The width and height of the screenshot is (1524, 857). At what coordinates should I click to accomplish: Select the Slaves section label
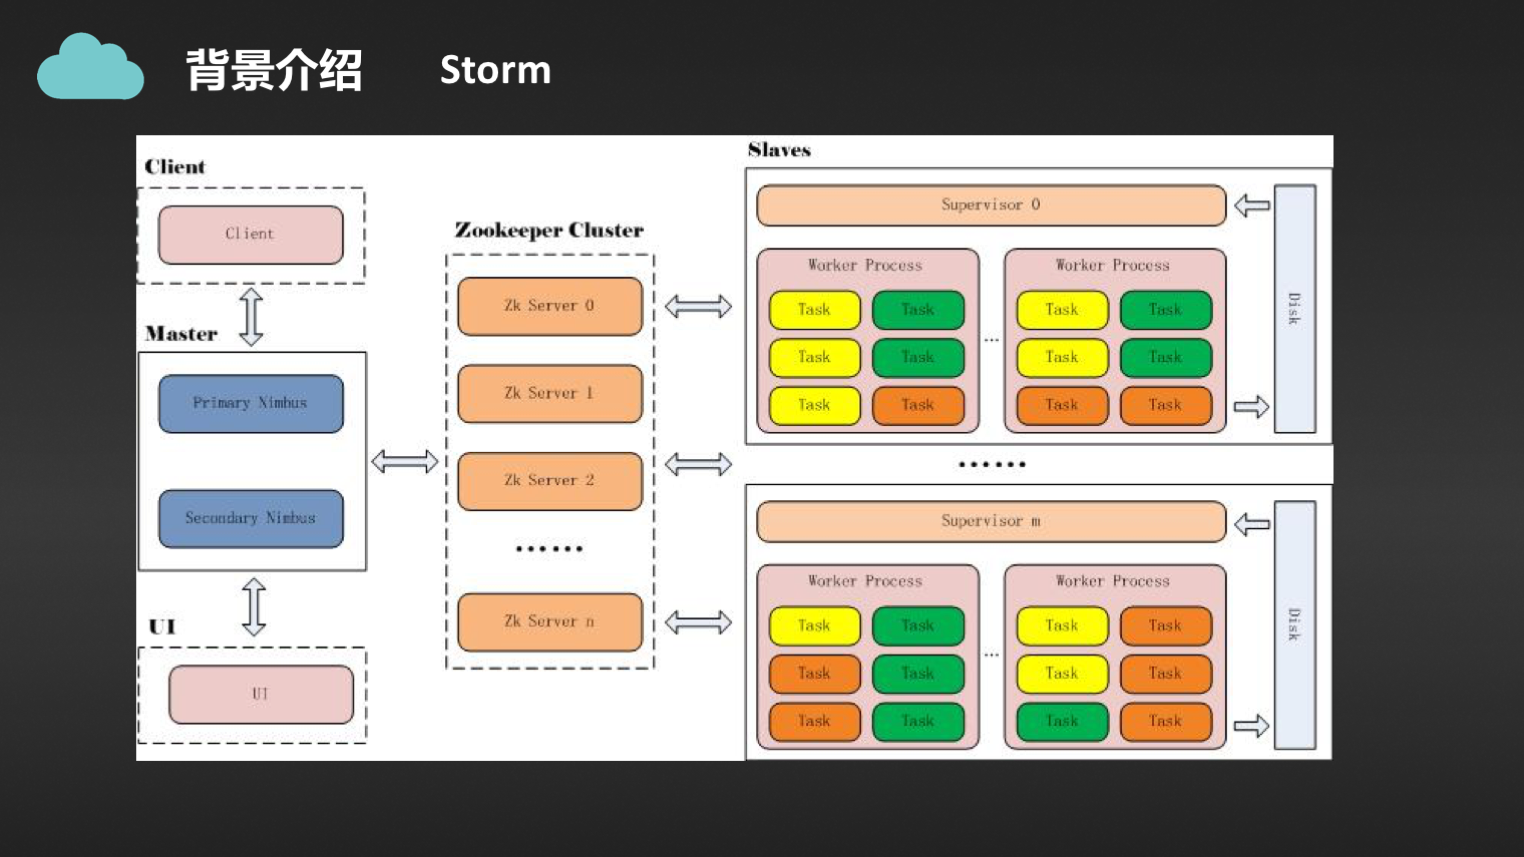tap(779, 150)
